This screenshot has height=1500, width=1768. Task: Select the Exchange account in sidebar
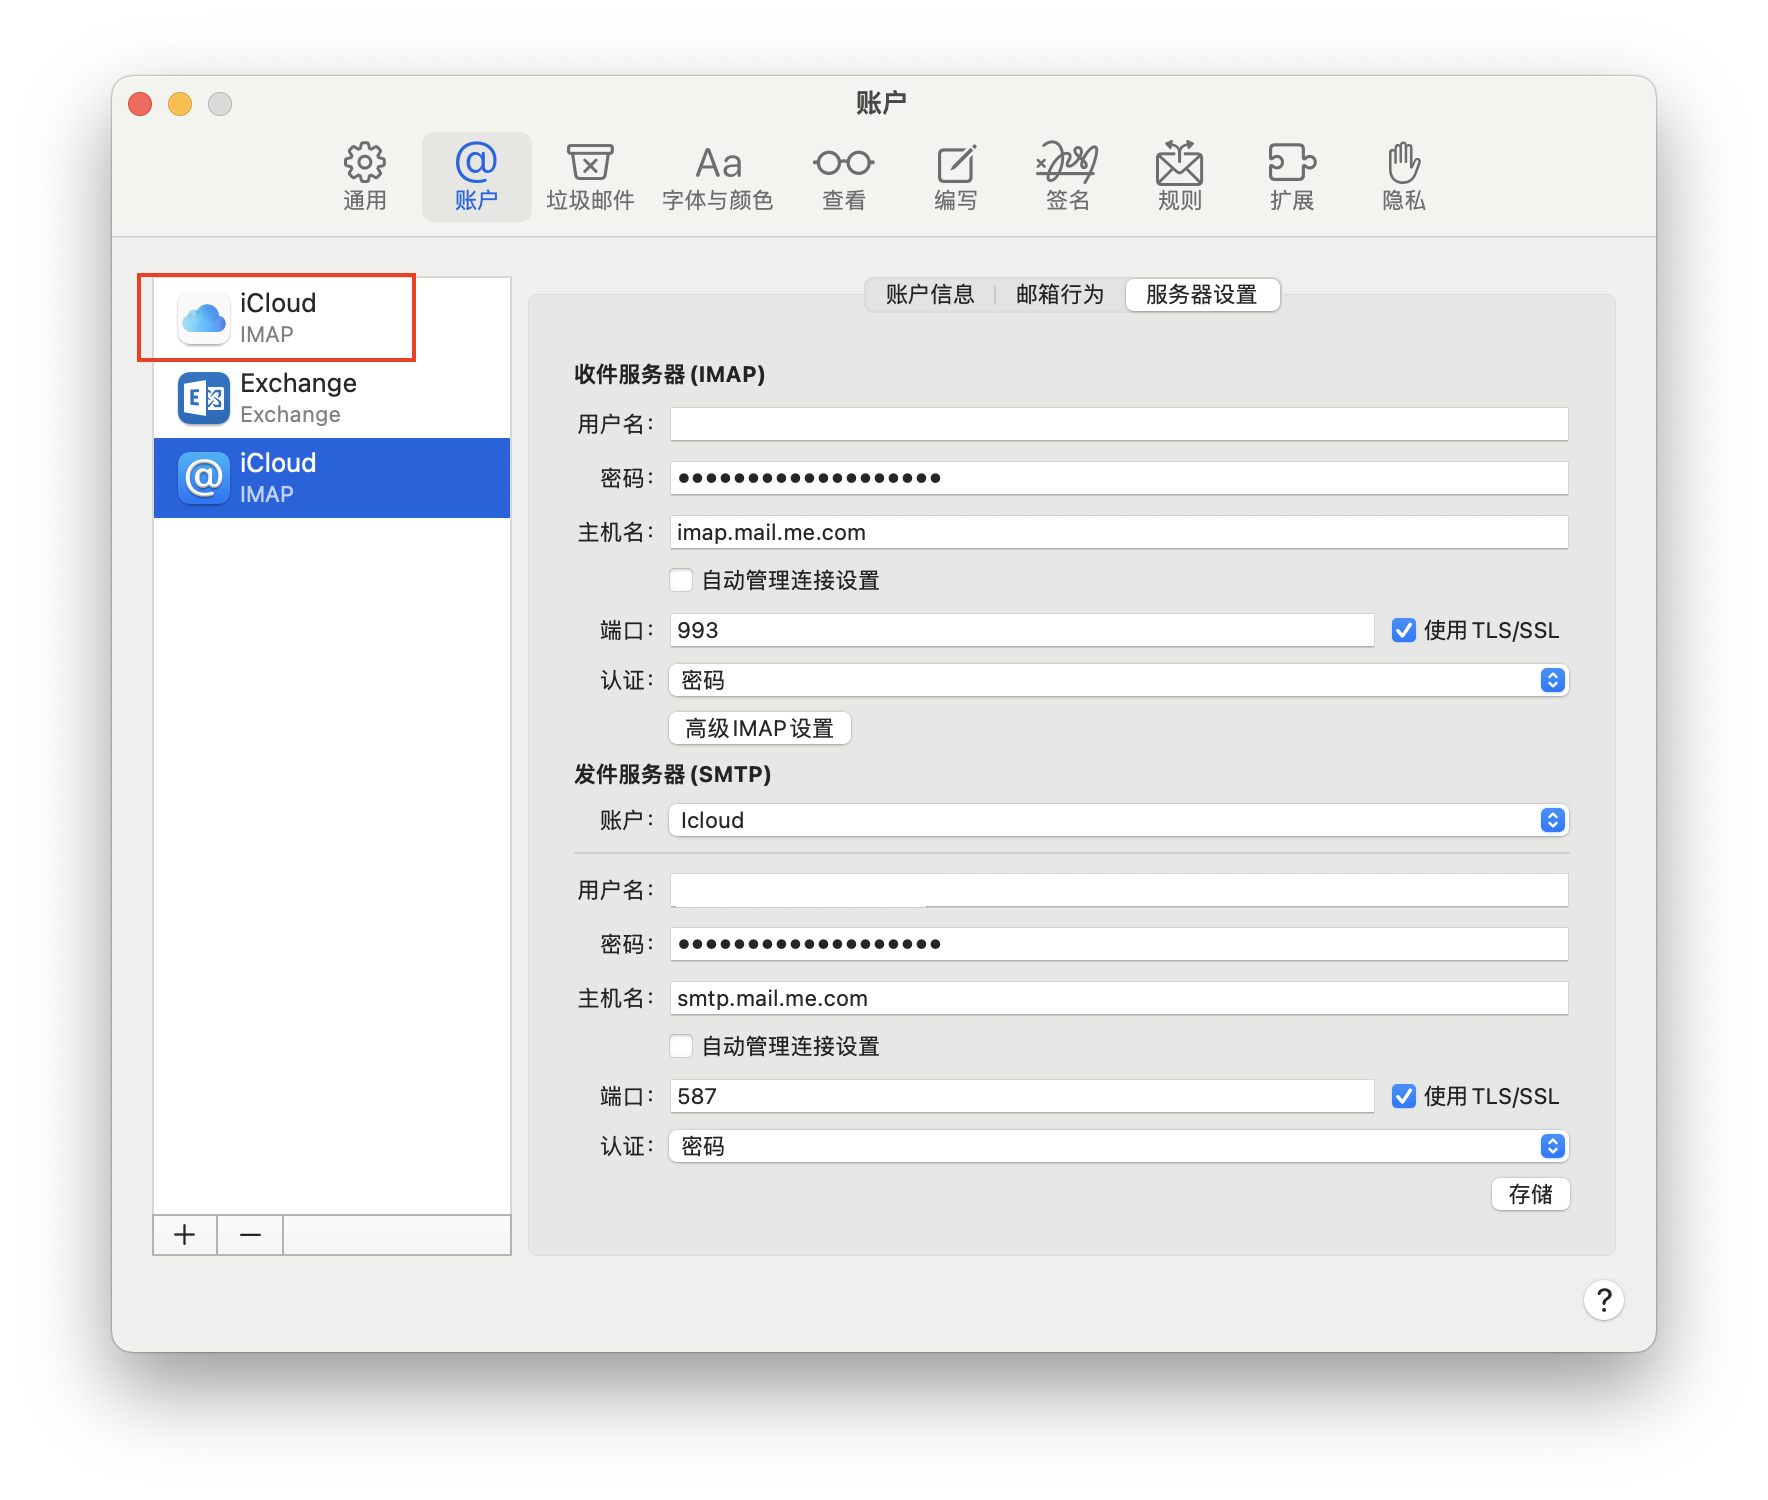pyautogui.click(x=331, y=398)
